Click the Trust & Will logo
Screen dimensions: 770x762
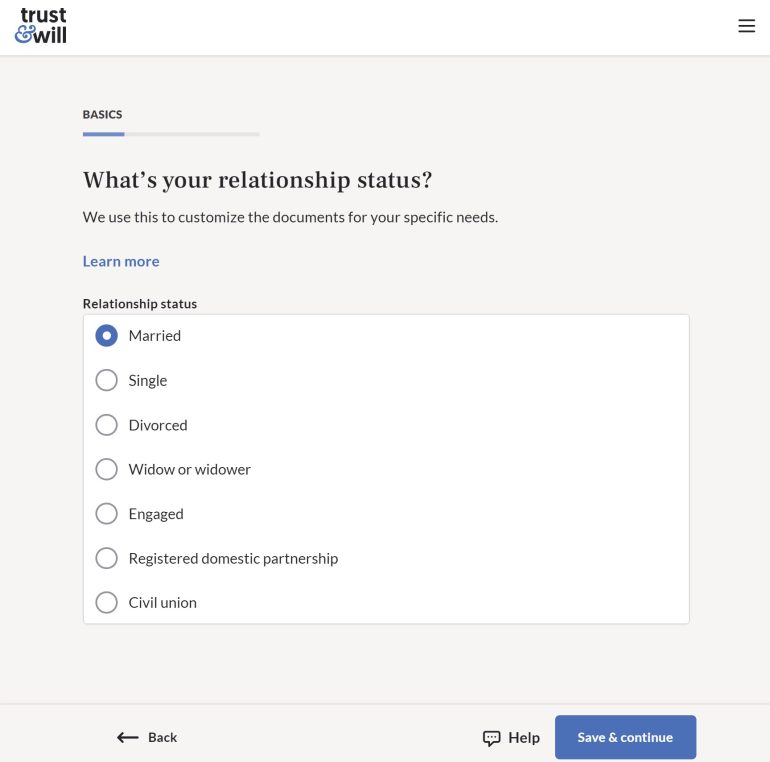(x=41, y=26)
